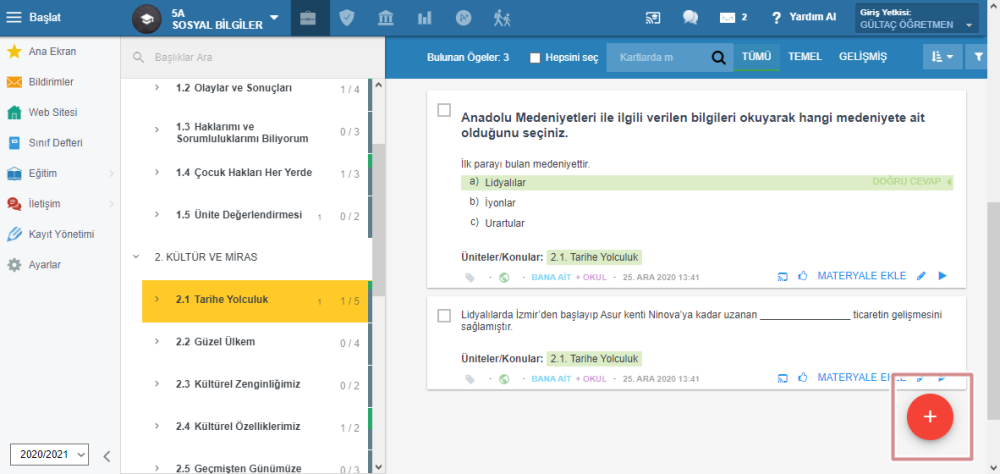Switch to the GELİŞMİŞ tab
The height and width of the screenshot is (474, 1000).
862,57
